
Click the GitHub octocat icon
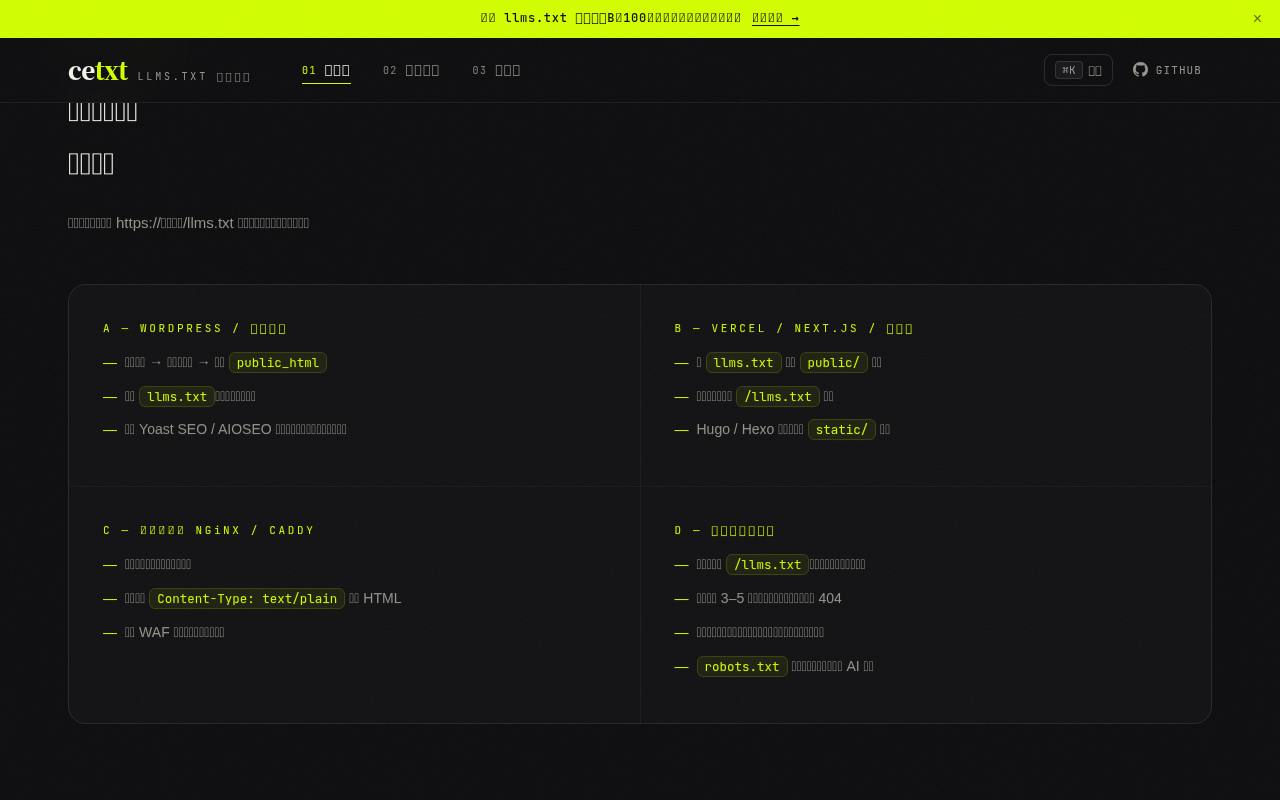(1140, 70)
